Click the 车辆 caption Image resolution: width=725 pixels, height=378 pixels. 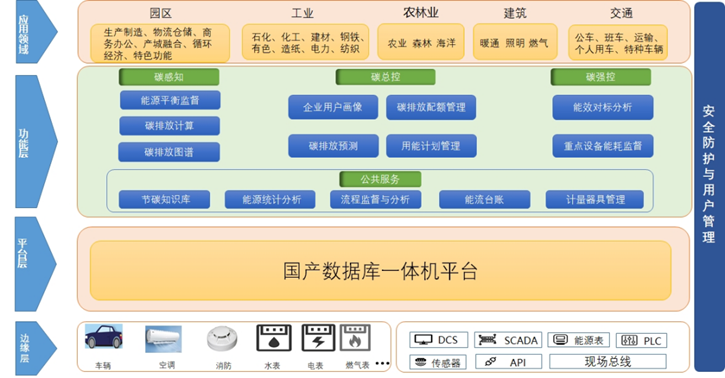click(103, 366)
